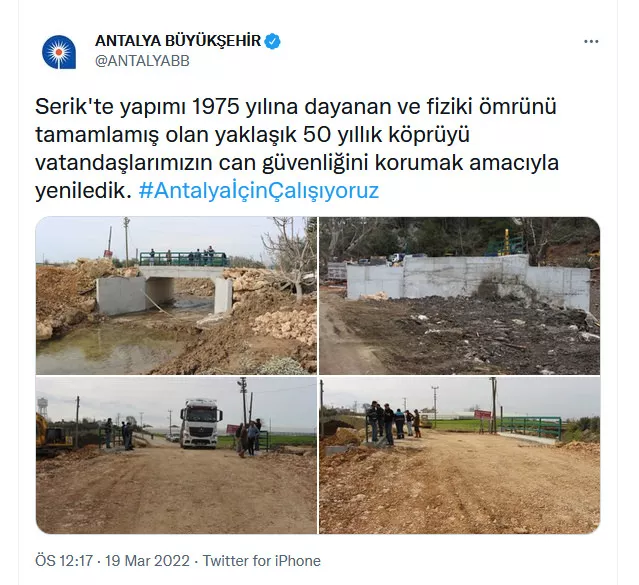
Task: Click the ANTALYA BÜYÜKŞEHİR account name
Action: pos(178,41)
